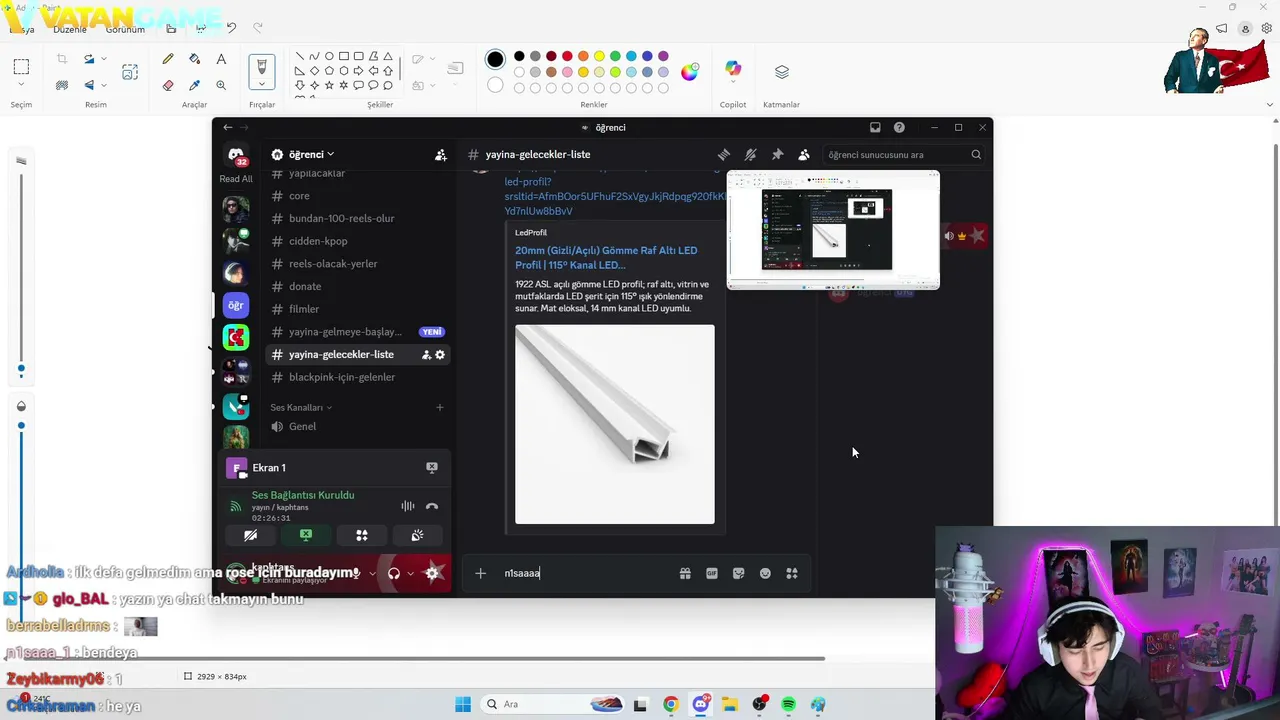Click the Undo arrow in Paint
The width and height of the screenshot is (1280, 720).
[x=232, y=28]
